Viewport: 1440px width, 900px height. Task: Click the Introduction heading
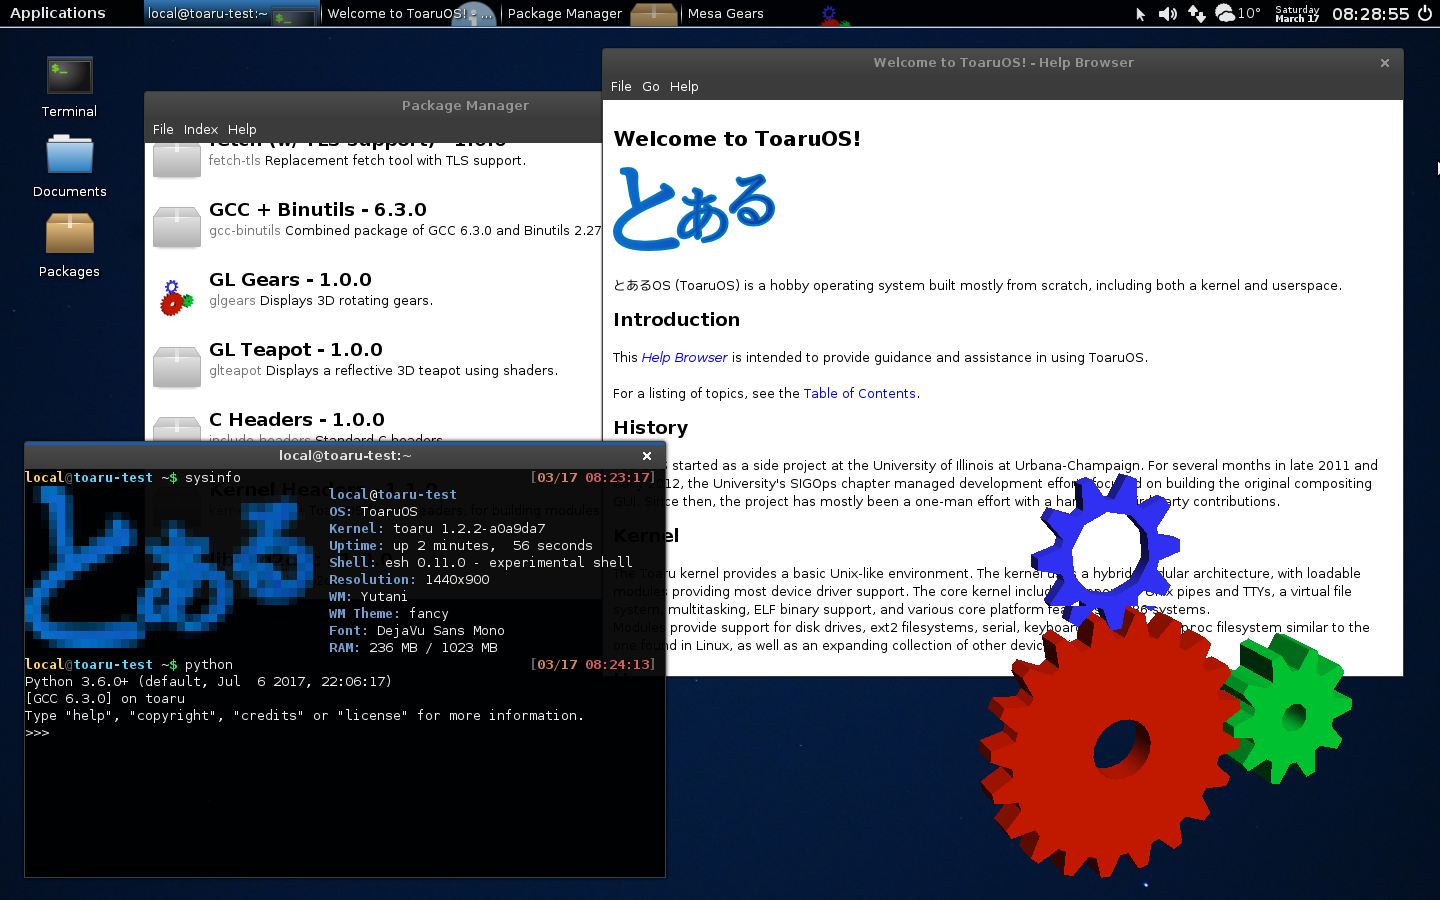pos(676,320)
